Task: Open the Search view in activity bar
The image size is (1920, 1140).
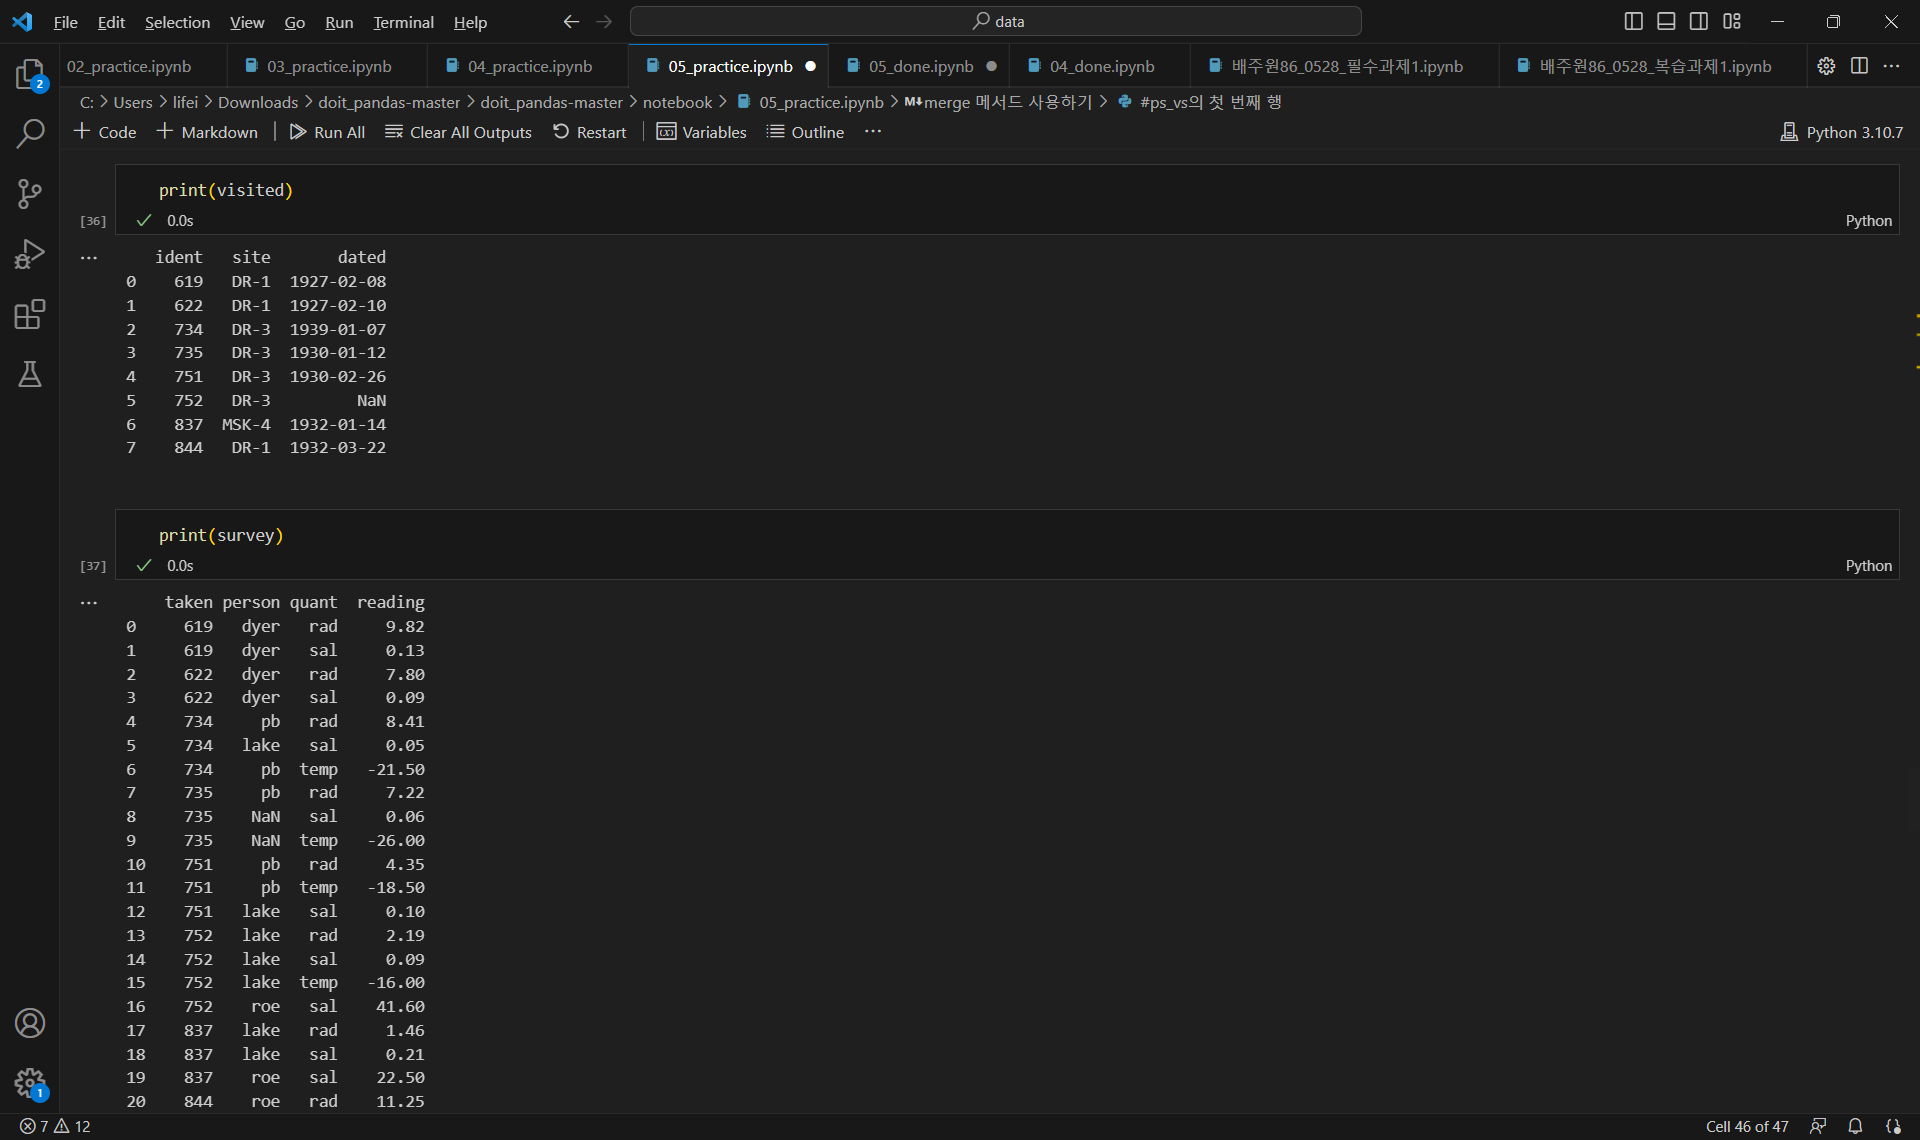Action: click(x=30, y=133)
